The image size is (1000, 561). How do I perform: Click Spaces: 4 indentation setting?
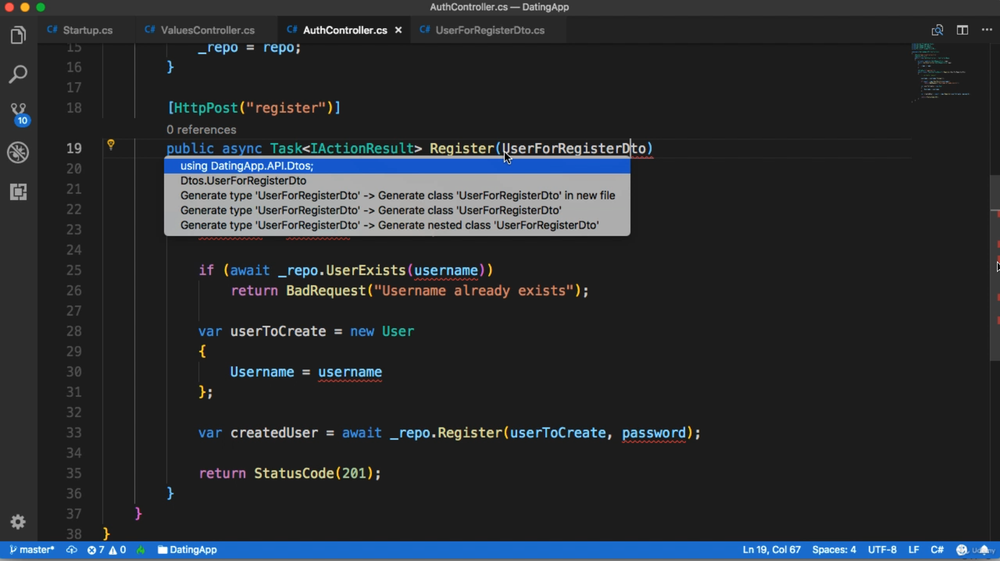pos(834,550)
